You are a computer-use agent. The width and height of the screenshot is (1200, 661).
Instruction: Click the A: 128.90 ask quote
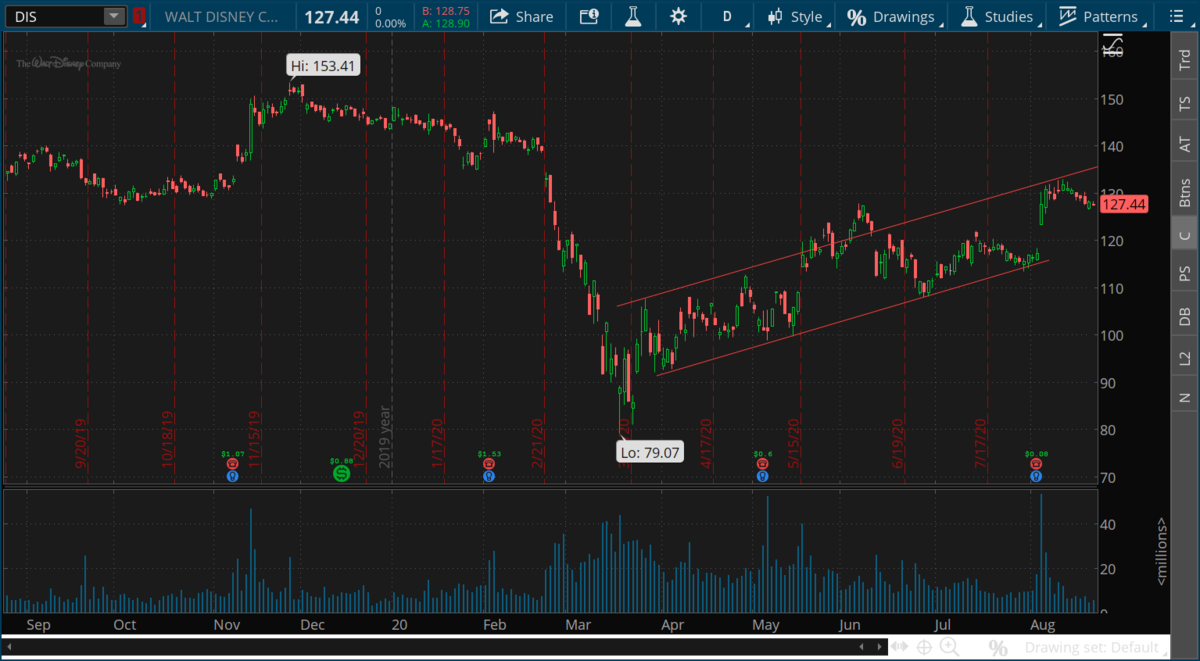coord(447,22)
